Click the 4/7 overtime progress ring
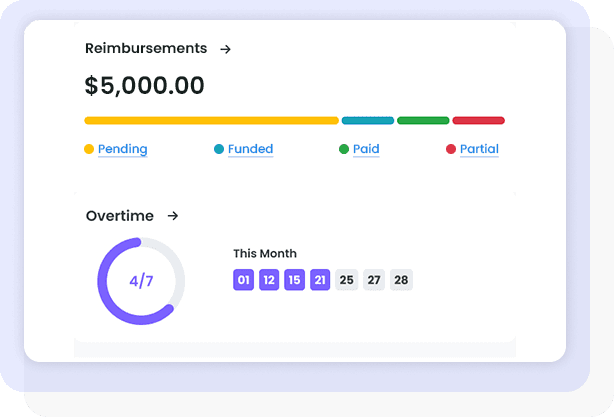The height and width of the screenshot is (417, 614). (x=141, y=281)
